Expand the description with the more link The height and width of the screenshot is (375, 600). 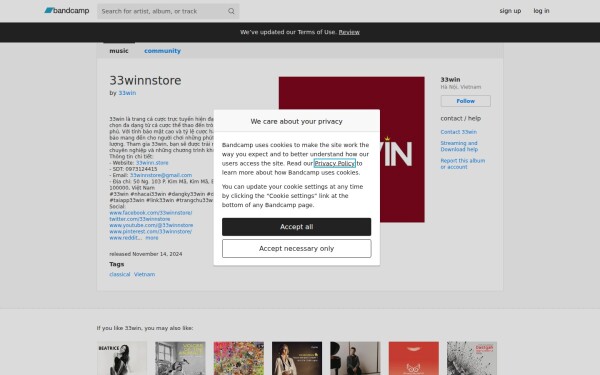pyautogui.click(x=152, y=238)
